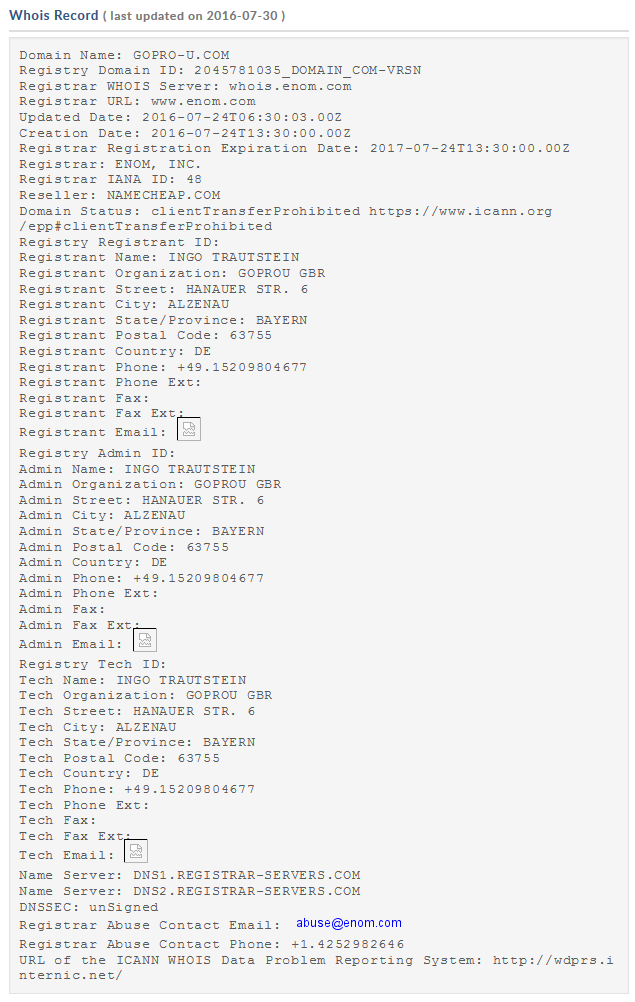Click the Registrant Name INGO TRAUTSTEIN line

(x=159, y=258)
